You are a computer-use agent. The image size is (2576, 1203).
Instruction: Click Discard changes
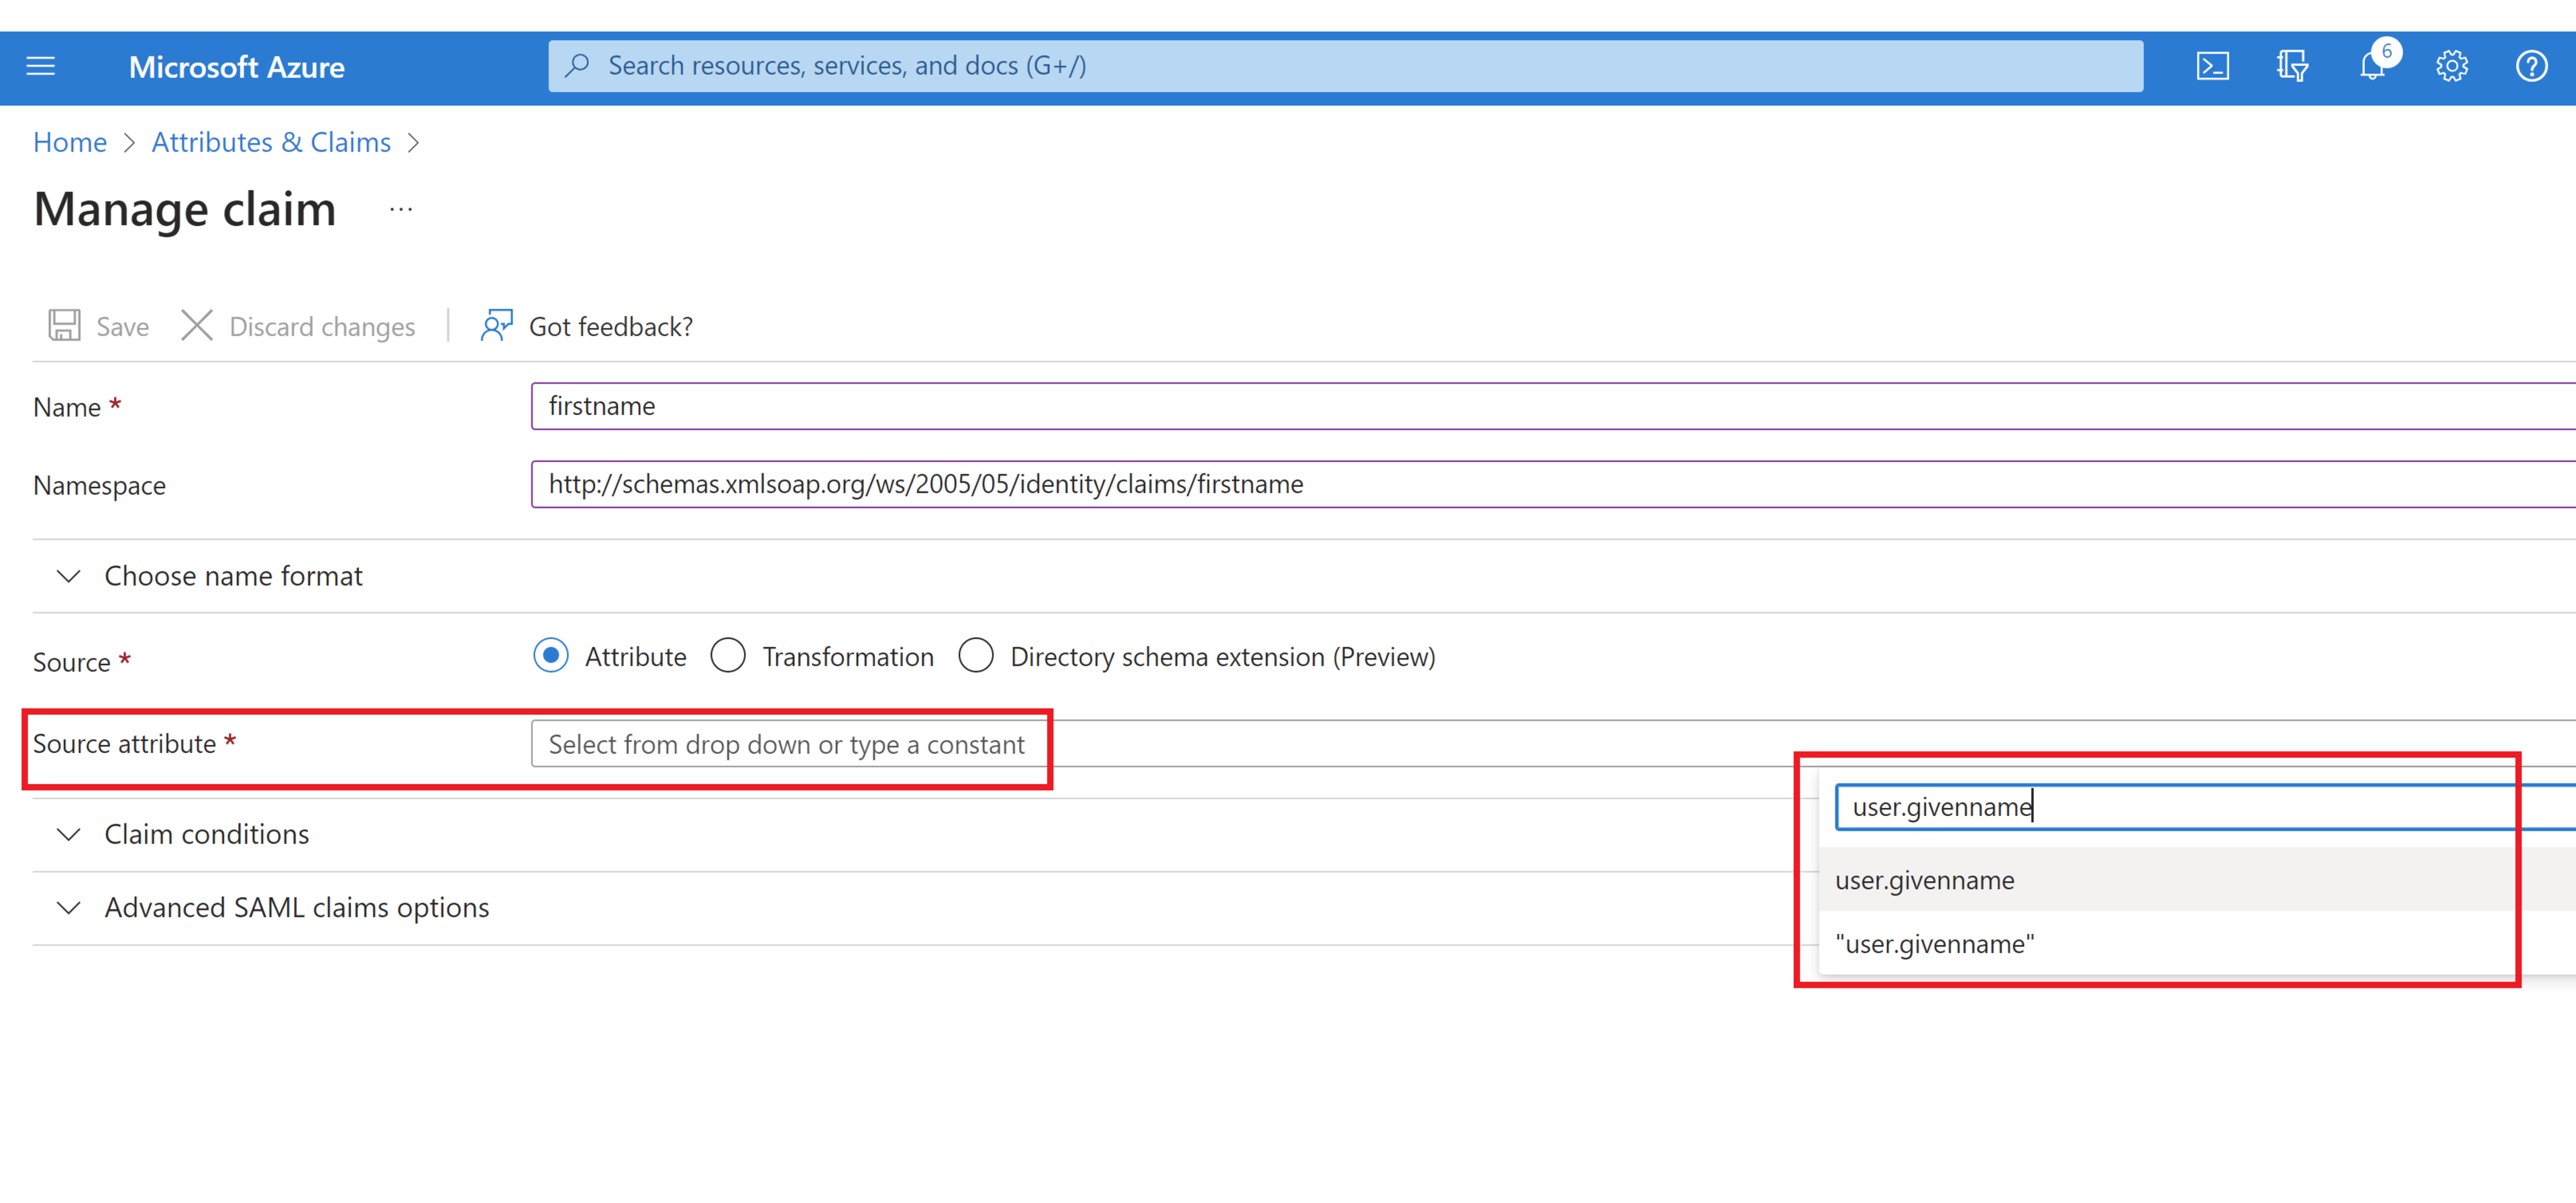pos(299,326)
